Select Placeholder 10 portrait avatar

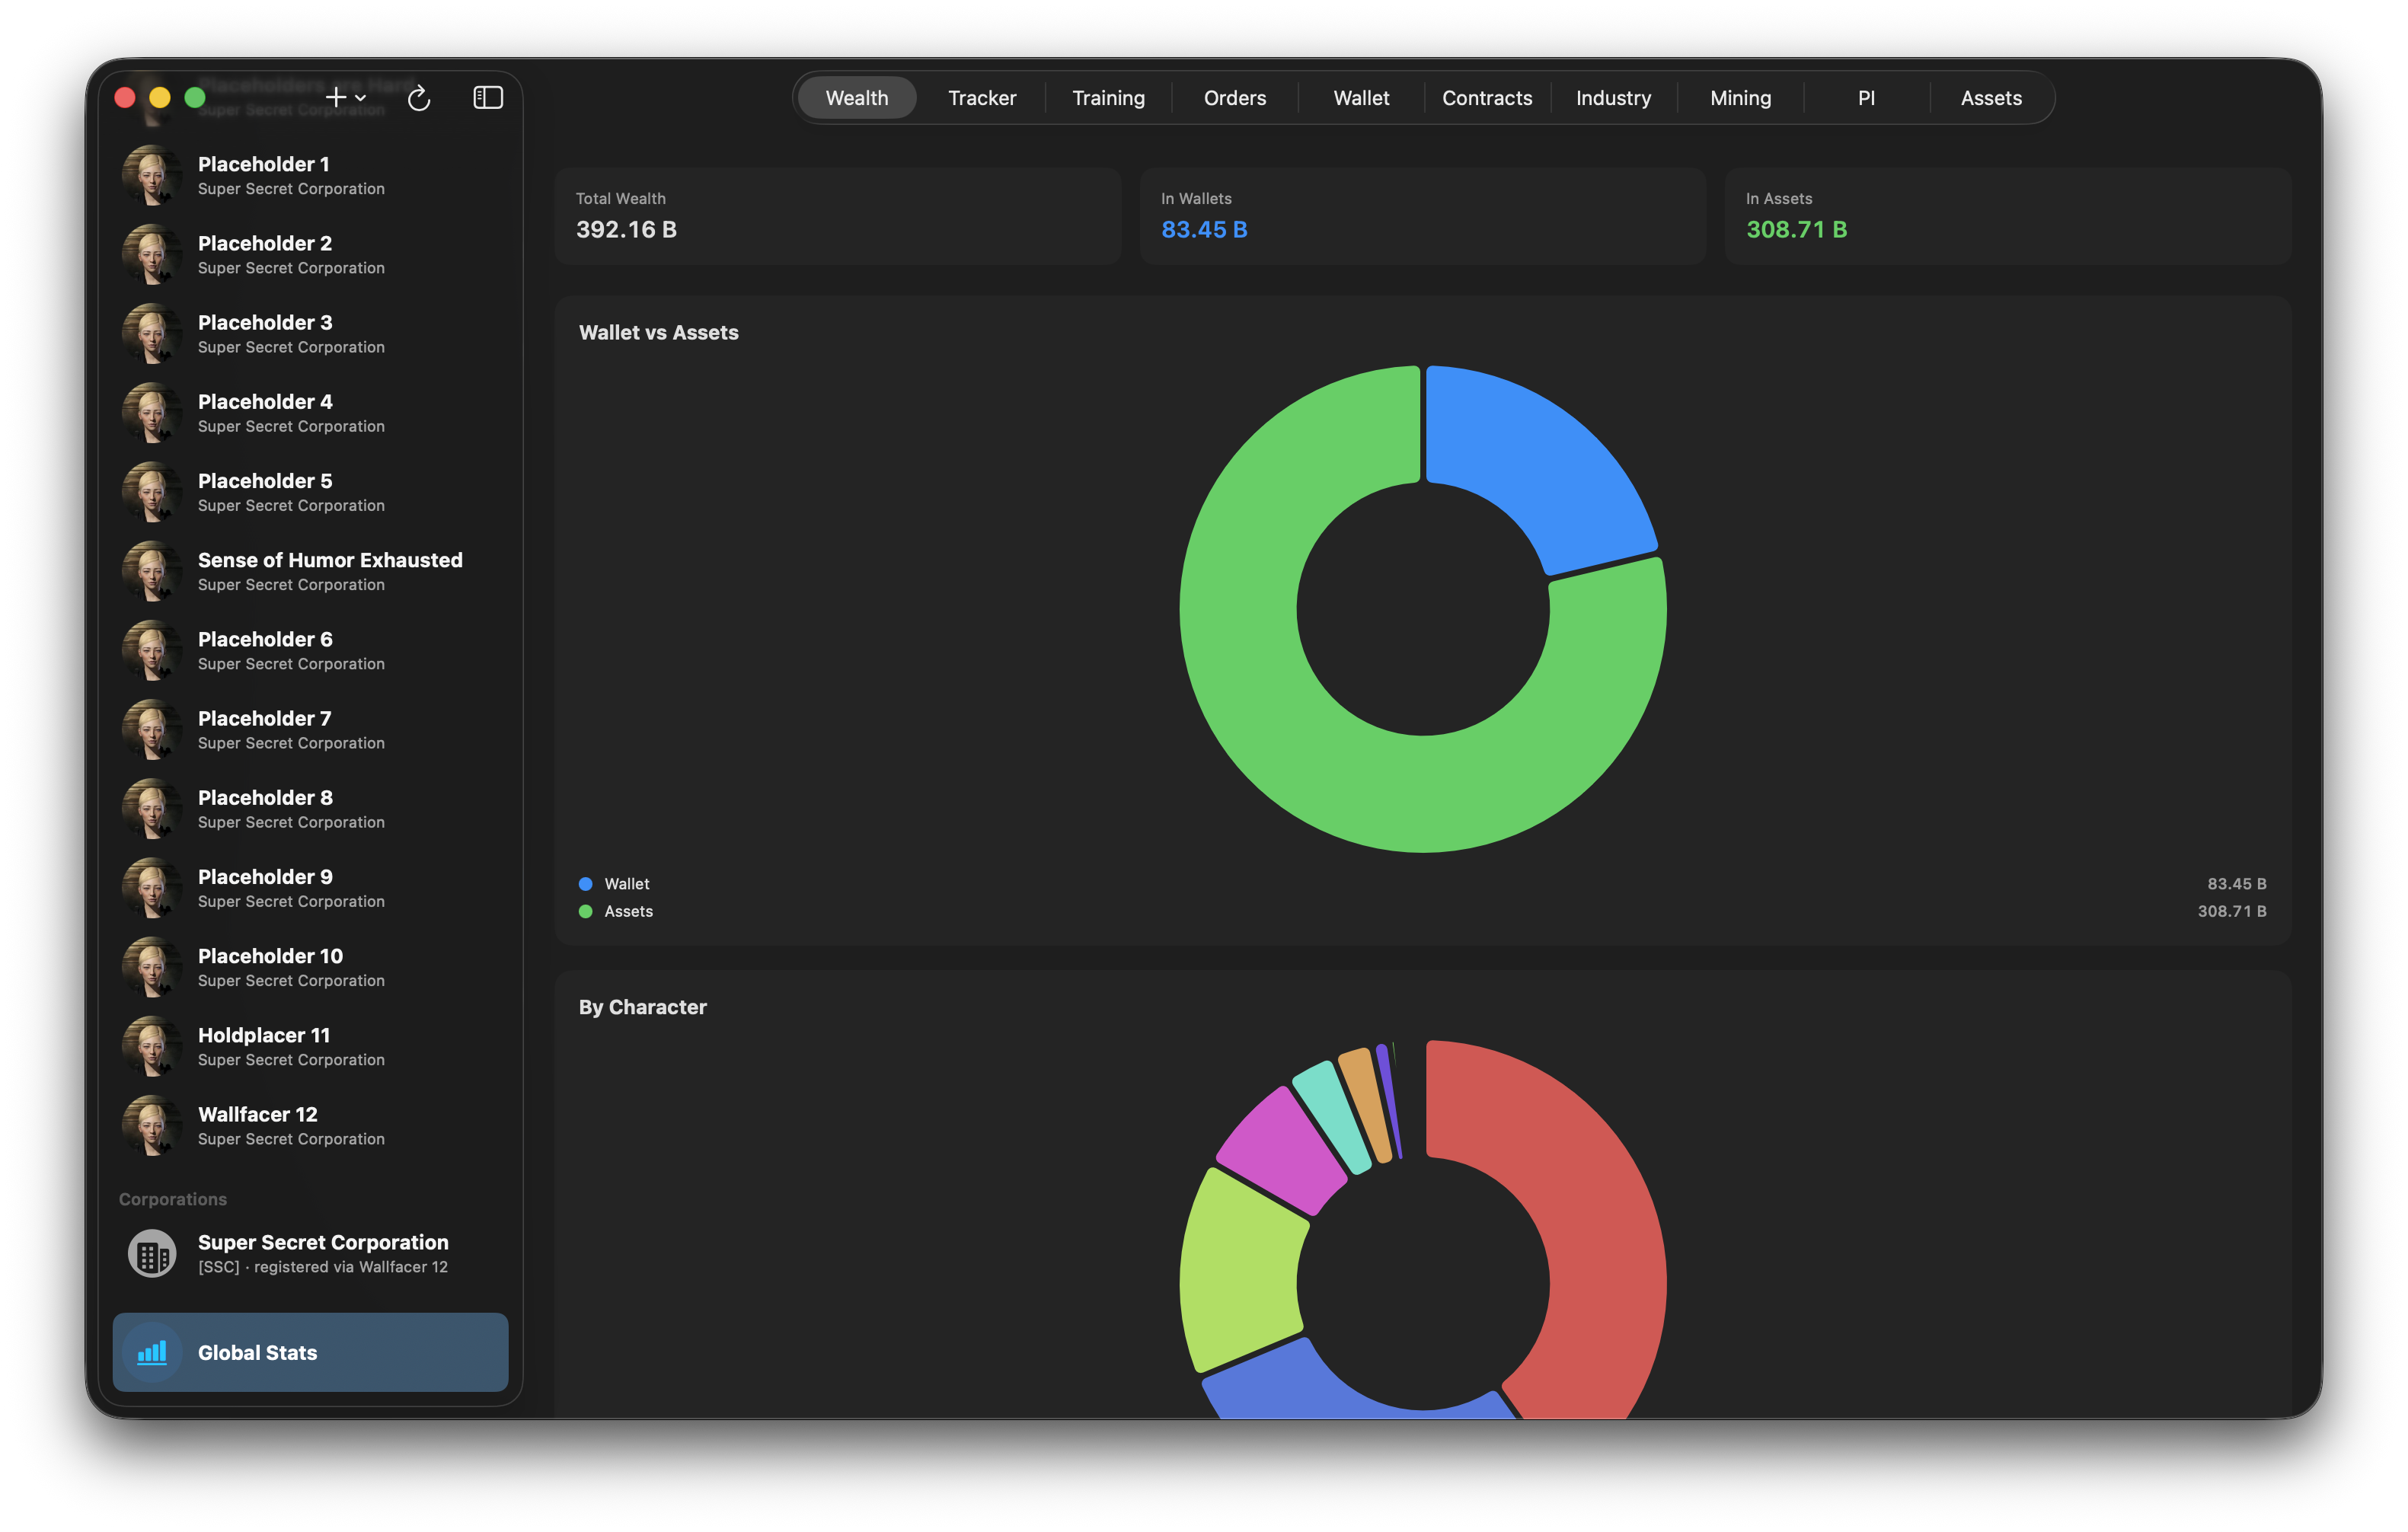click(x=152, y=966)
